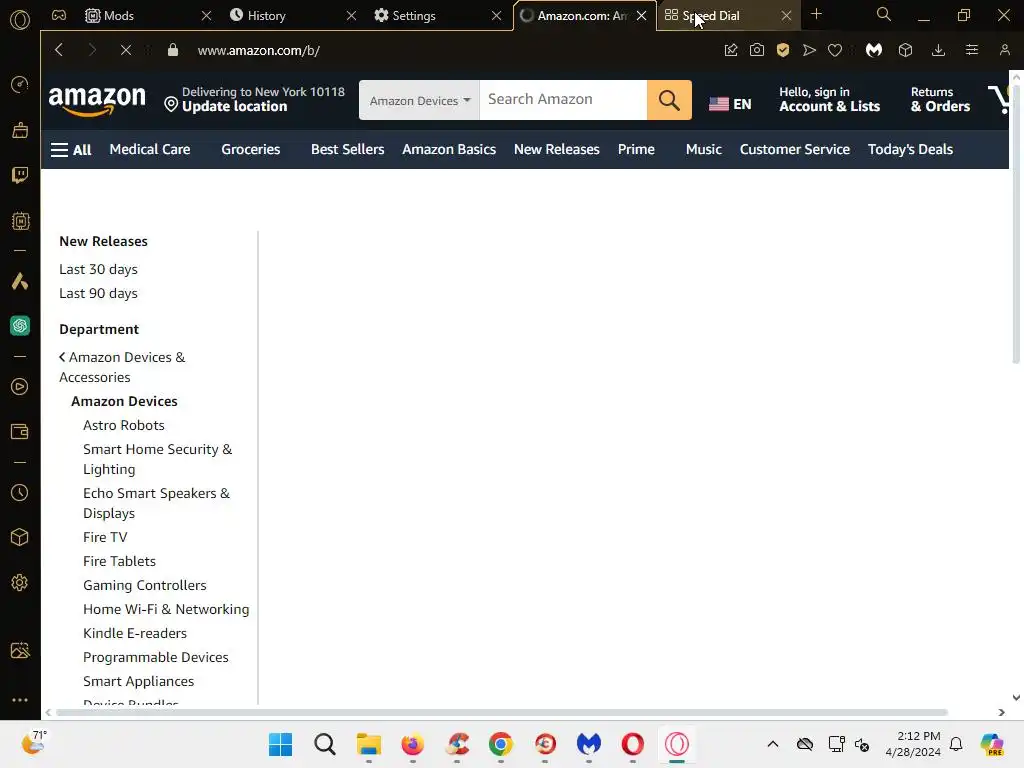Open Twitch panel in the sidebar
This screenshot has width=1024, height=768.
click(20, 174)
